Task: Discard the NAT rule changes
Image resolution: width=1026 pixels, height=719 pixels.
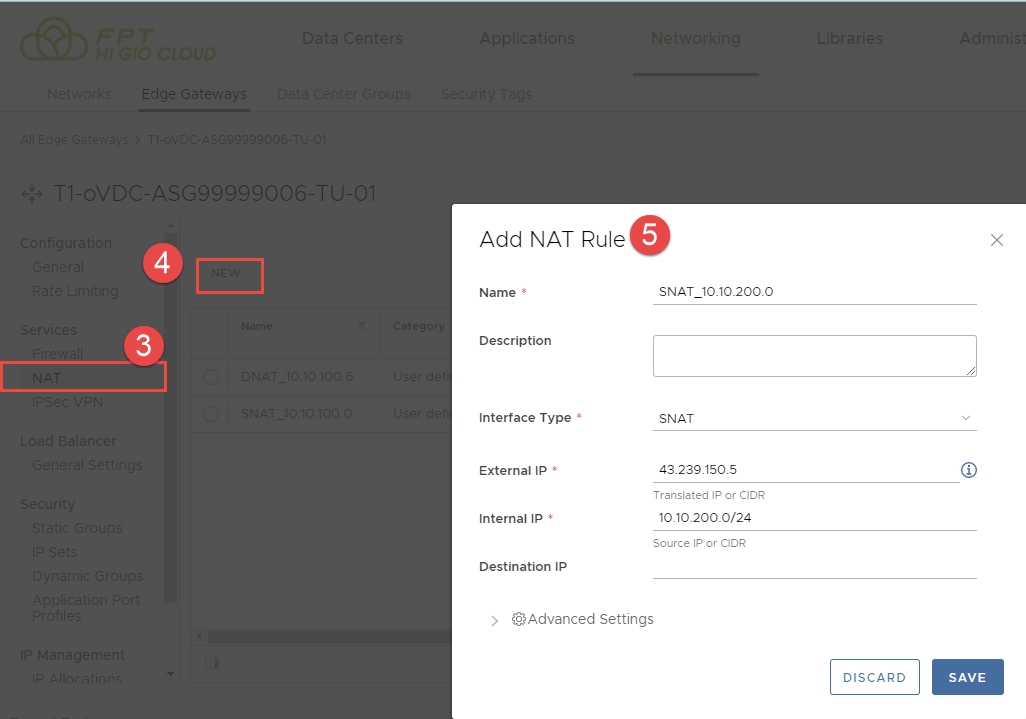Action: click(x=874, y=677)
